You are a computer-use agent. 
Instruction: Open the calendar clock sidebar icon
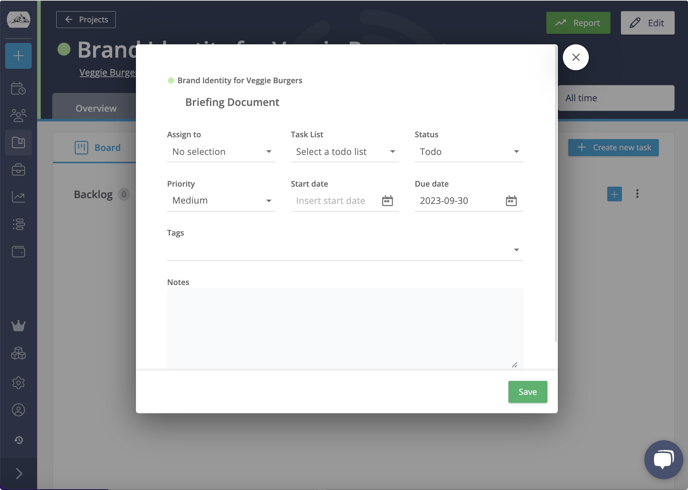pyautogui.click(x=18, y=89)
